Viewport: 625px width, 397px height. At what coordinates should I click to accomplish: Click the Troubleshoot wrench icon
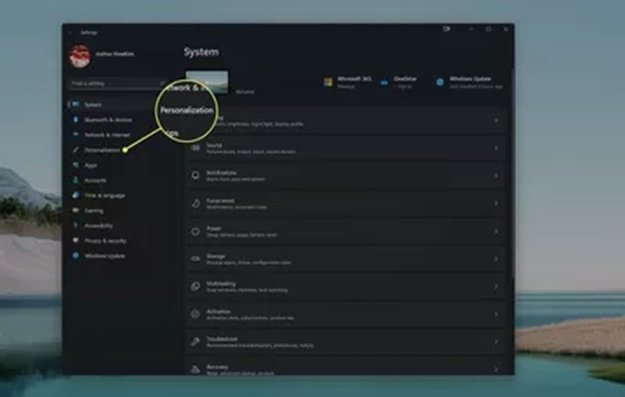pyautogui.click(x=195, y=342)
